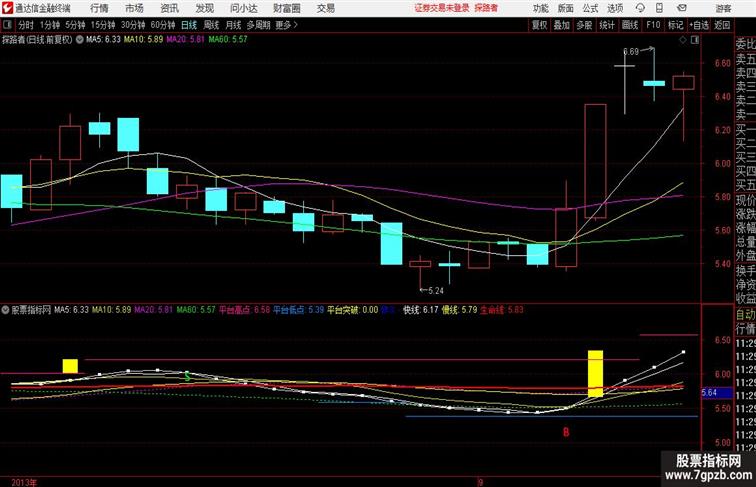
Task: Click the MA60: 5.57 label in main chart
Action: point(228,40)
